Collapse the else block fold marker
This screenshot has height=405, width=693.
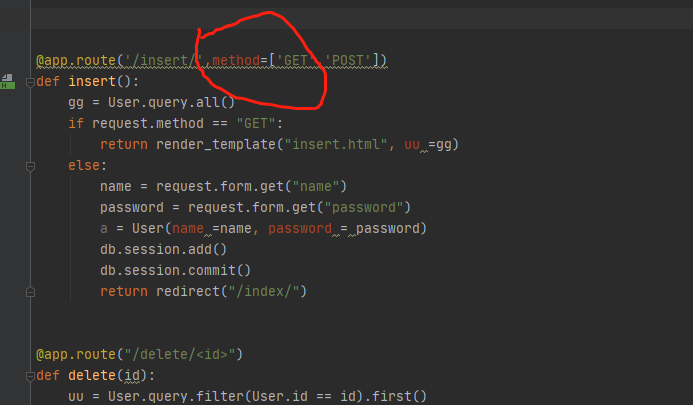click(30, 166)
